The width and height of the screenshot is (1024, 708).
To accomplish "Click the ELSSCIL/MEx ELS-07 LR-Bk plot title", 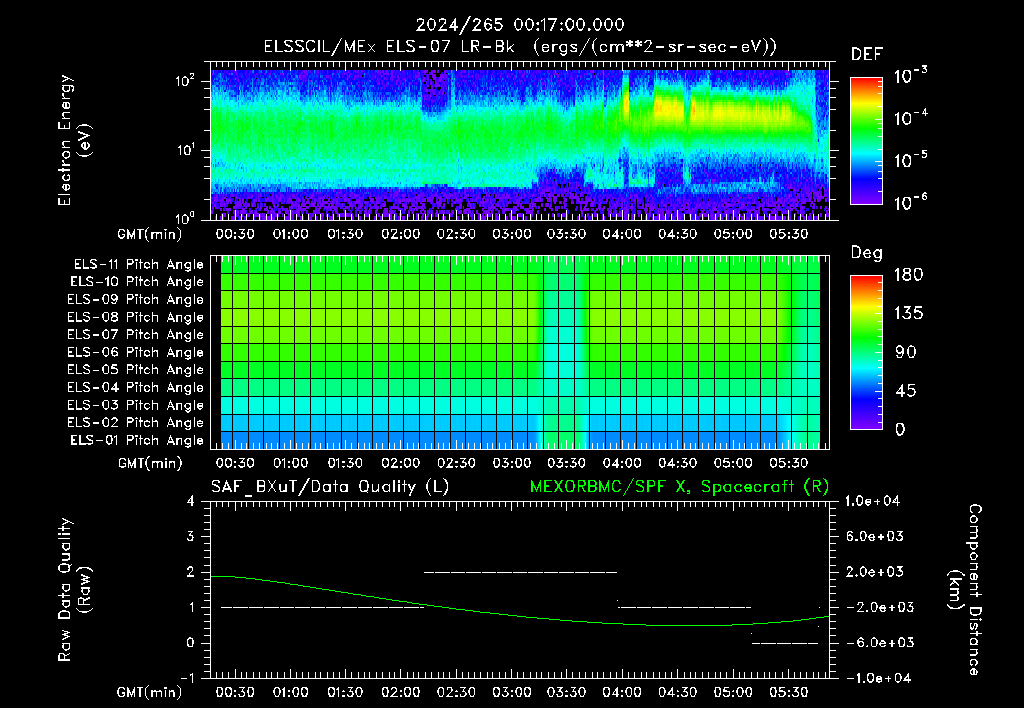I will 520,47.
